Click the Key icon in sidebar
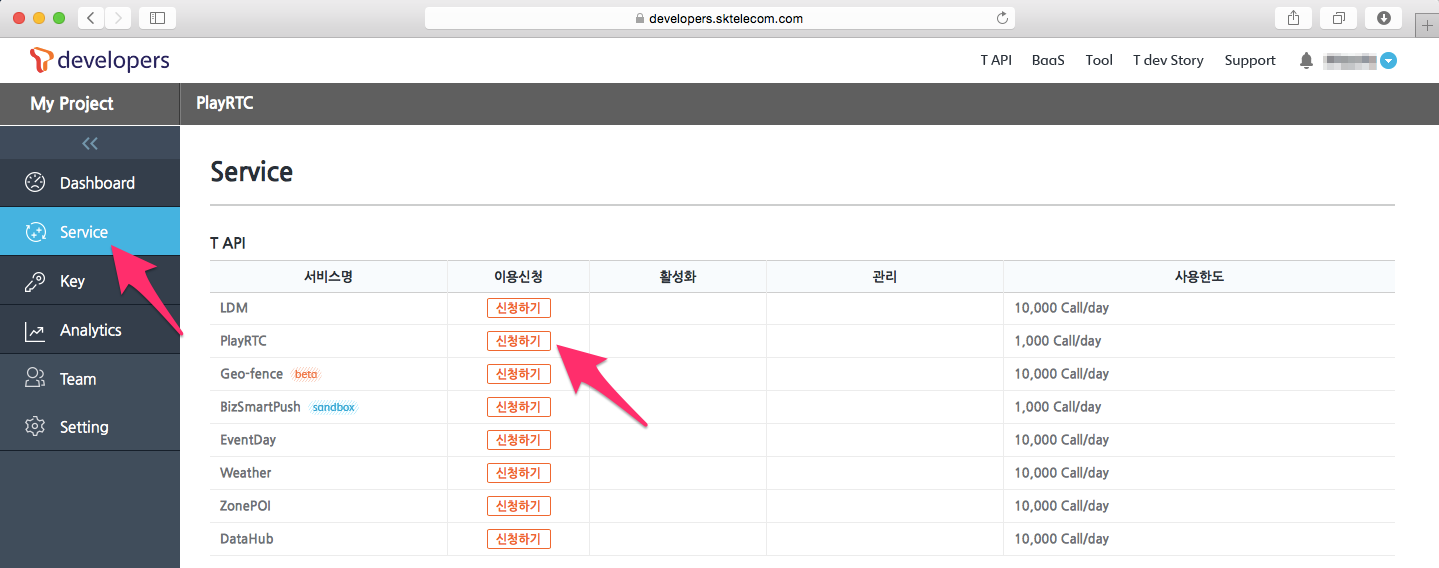The width and height of the screenshot is (1439, 568). coord(35,281)
